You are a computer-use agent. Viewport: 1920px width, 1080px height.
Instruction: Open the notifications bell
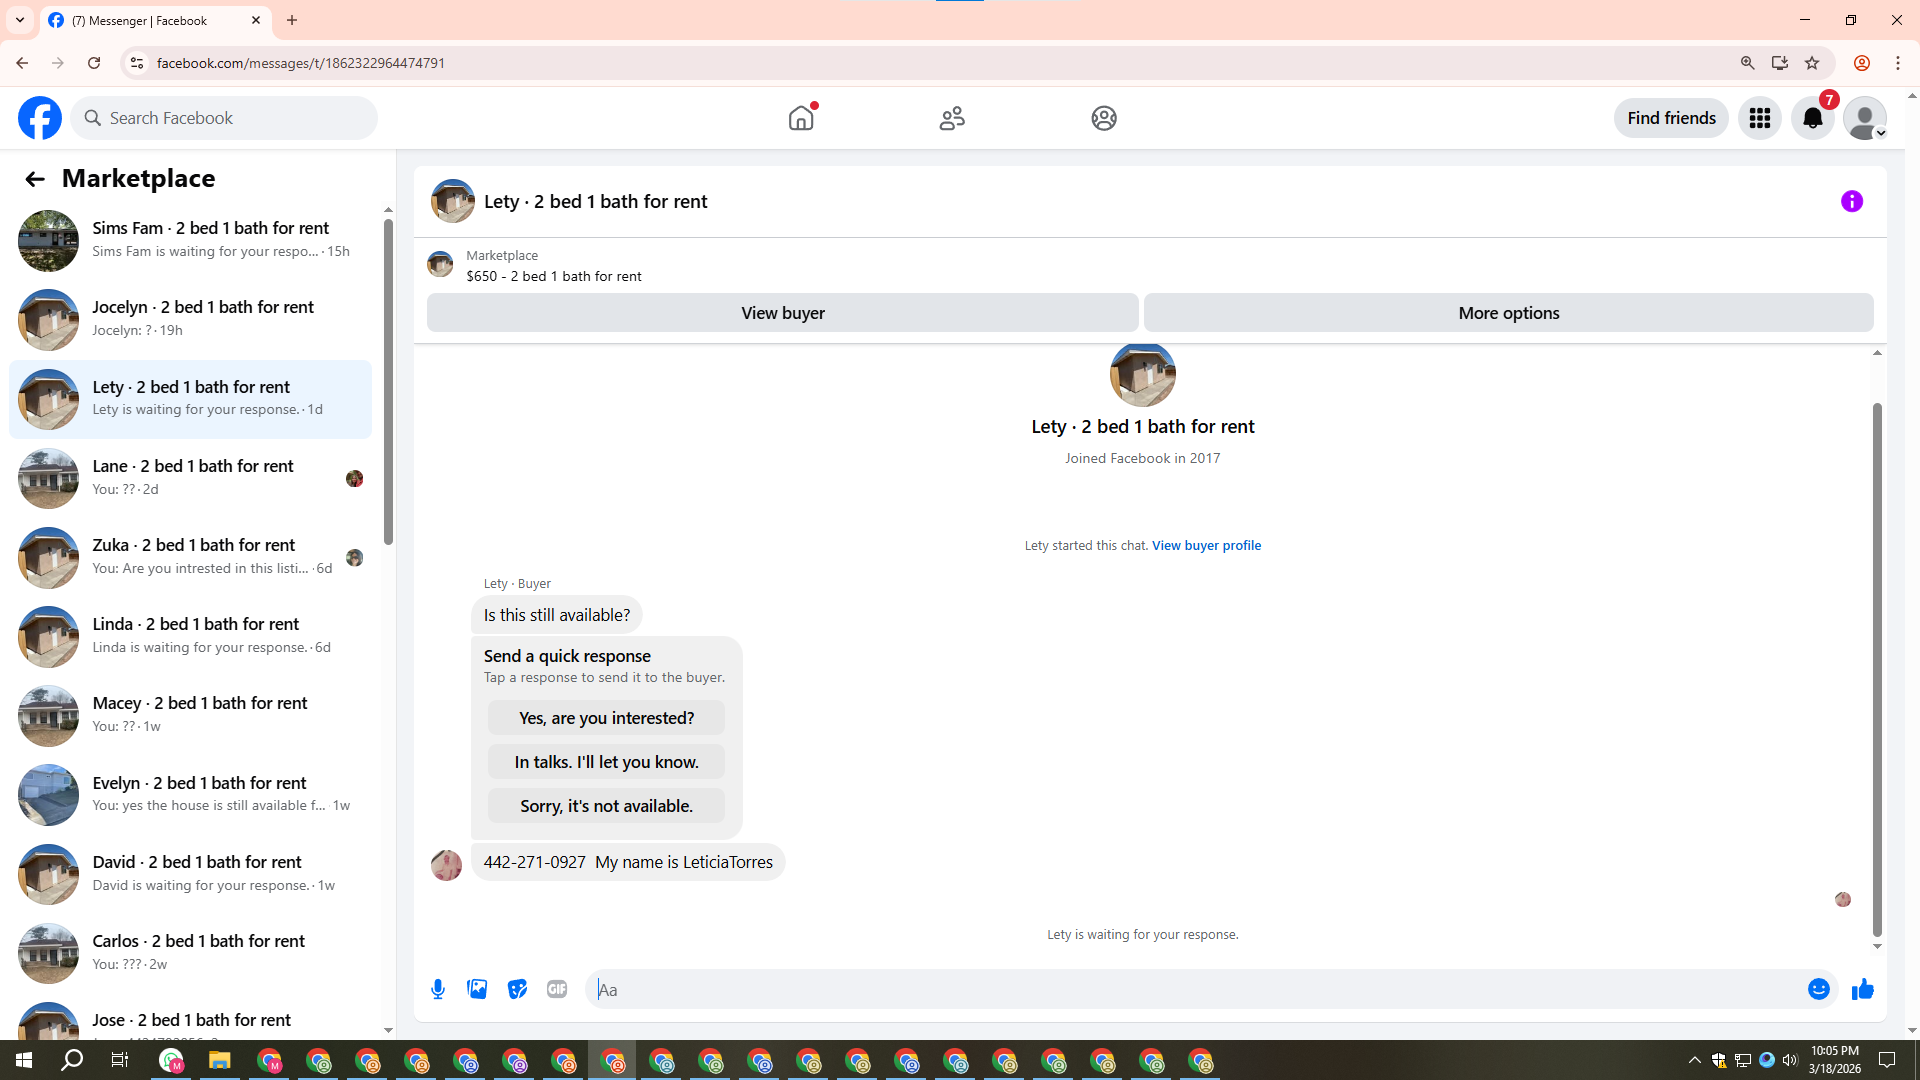1812,118
